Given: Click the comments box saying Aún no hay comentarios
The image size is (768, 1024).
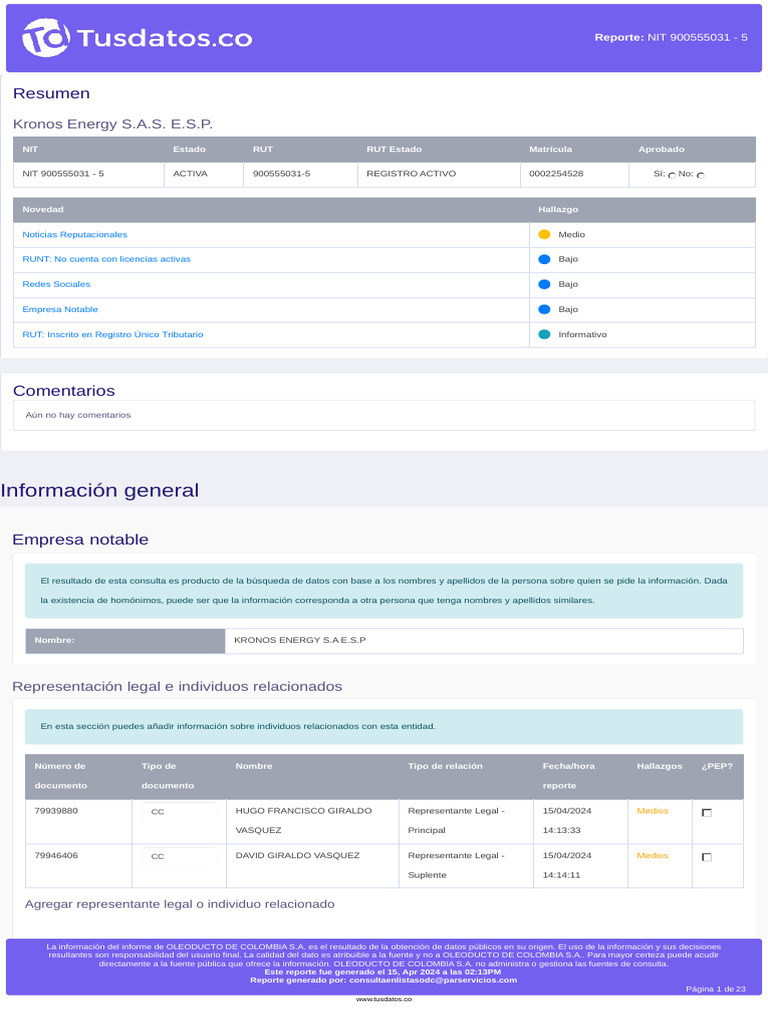Looking at the screenshot, I should 384,415.
